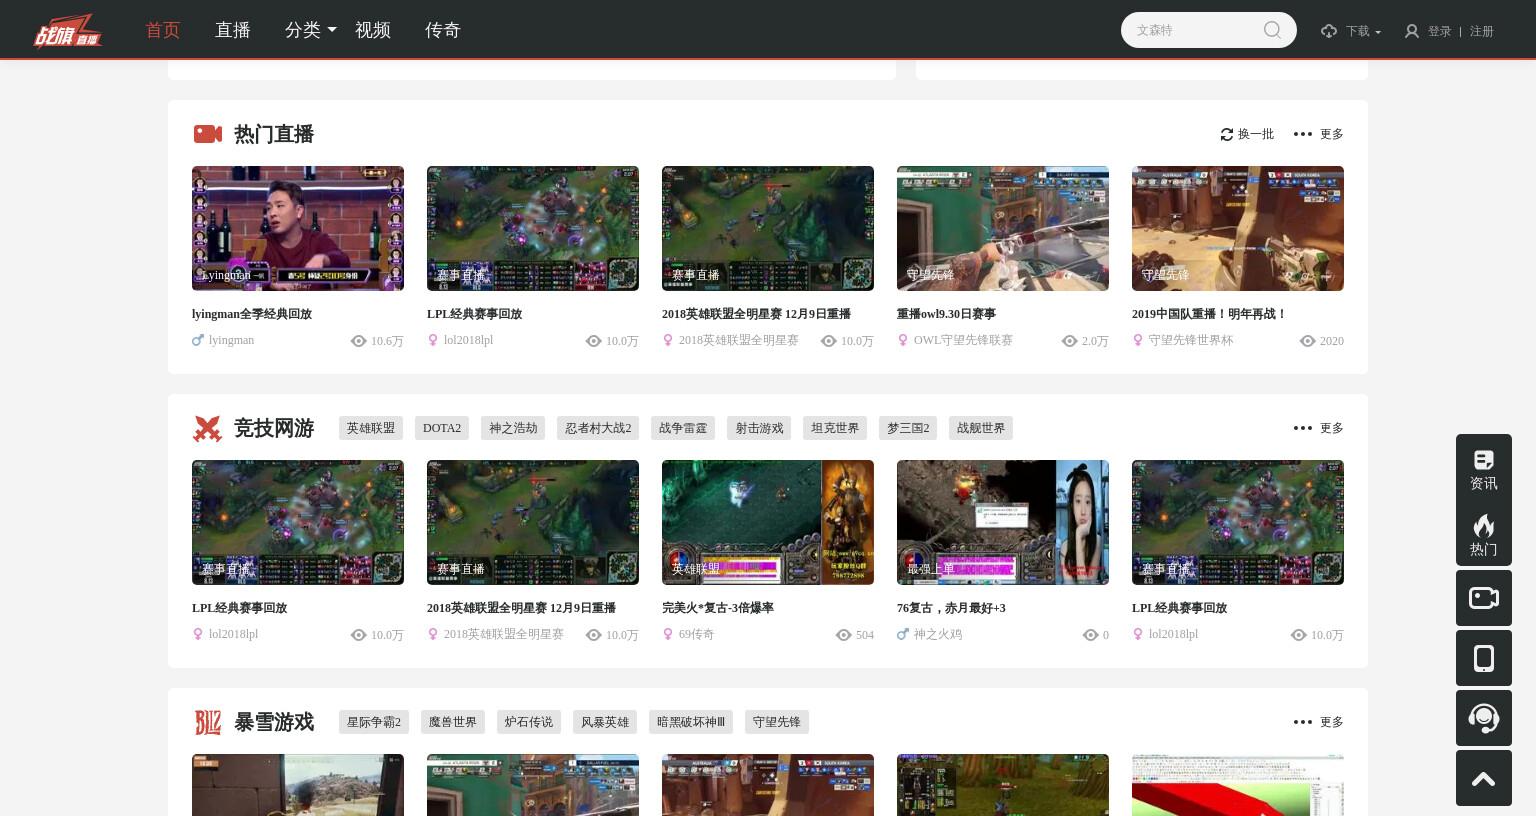The image size is (1536, 816).
Task: Click the eye viewer icon beside 504
Action: click(843, 635)
